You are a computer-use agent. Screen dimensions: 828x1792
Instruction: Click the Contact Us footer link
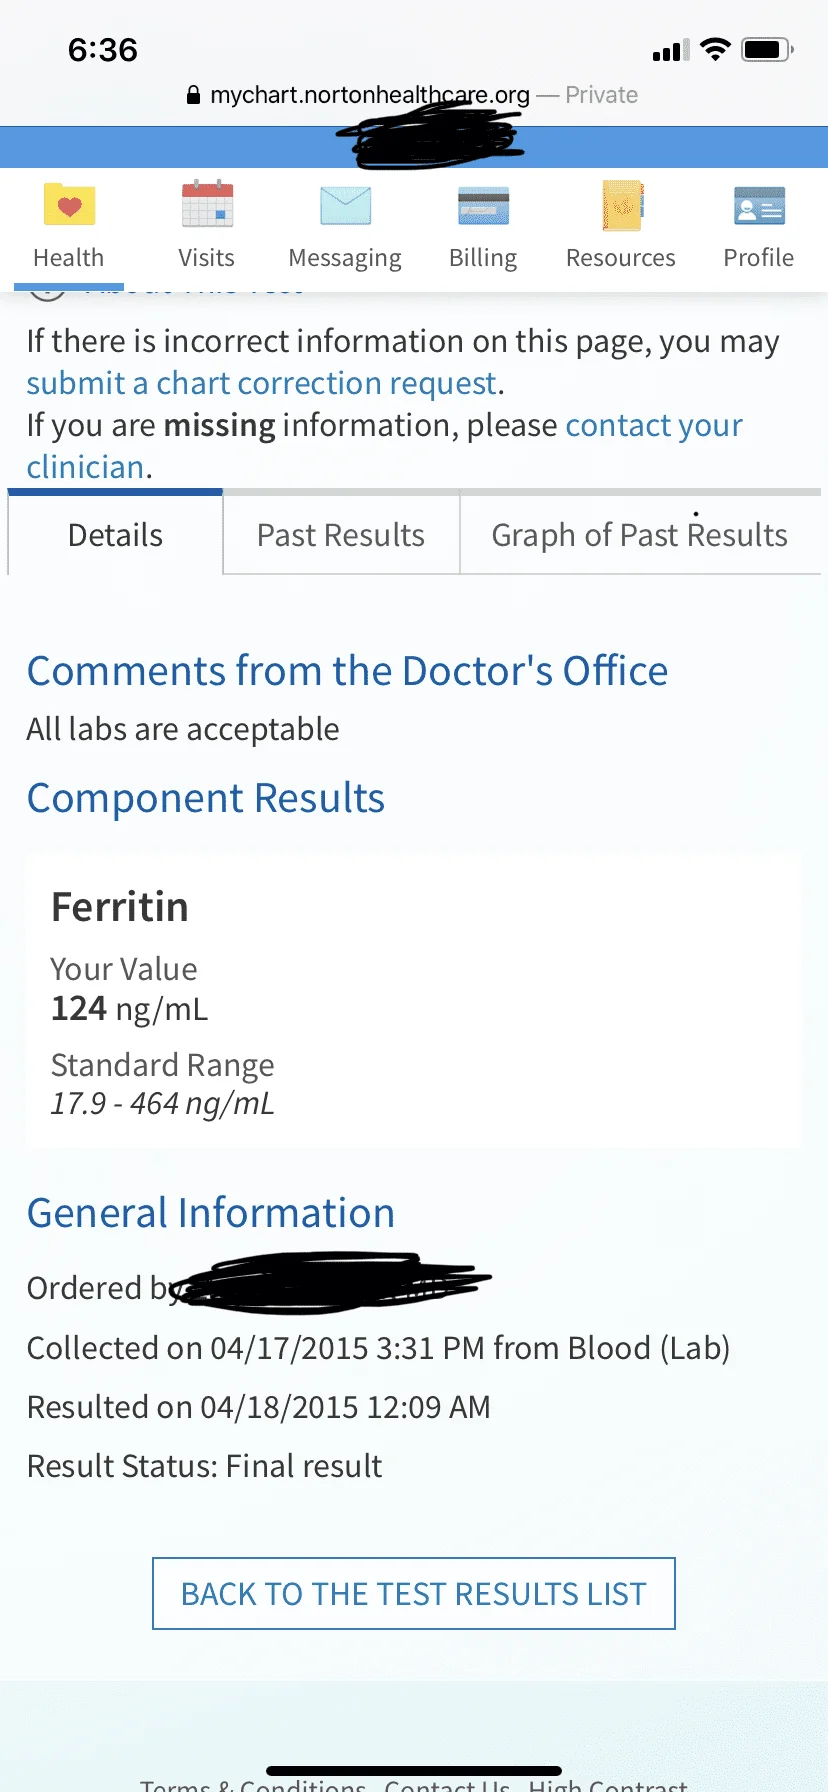[x=447, y=1784]
